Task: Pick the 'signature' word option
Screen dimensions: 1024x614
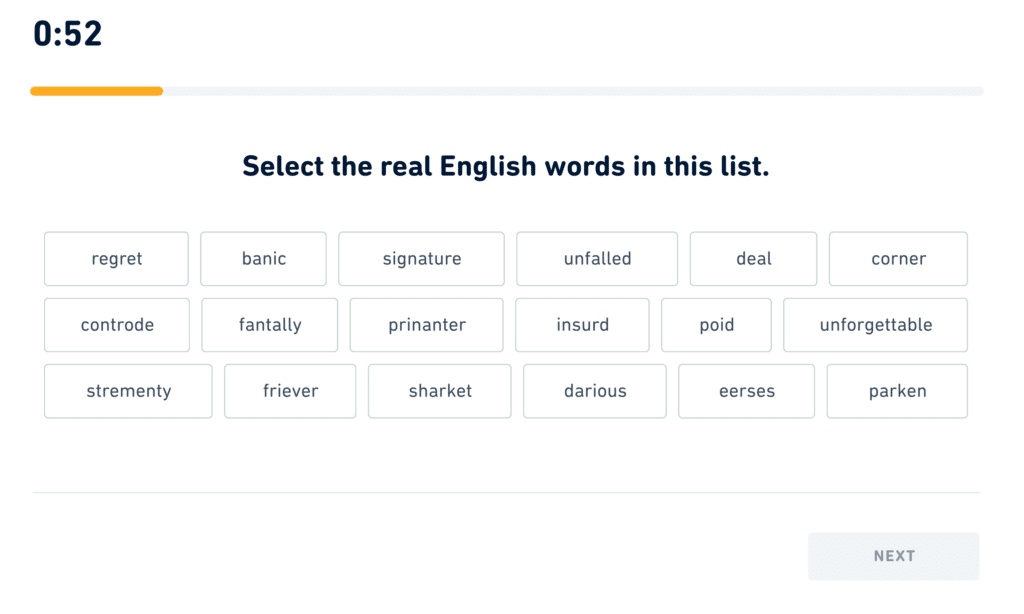Action: click(421, 259)
